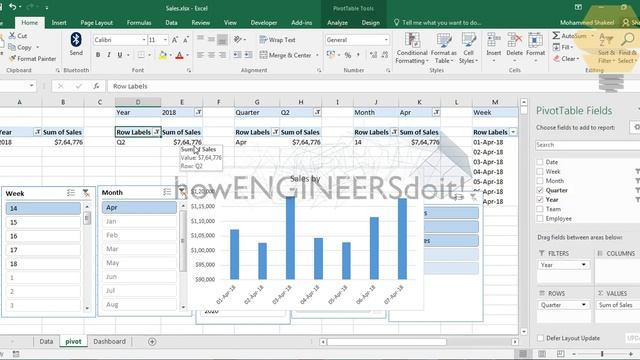This screenshot has height=360, width=640.
Task: Switch to the Dashboard sheet tab
Action: pos(109,341)
